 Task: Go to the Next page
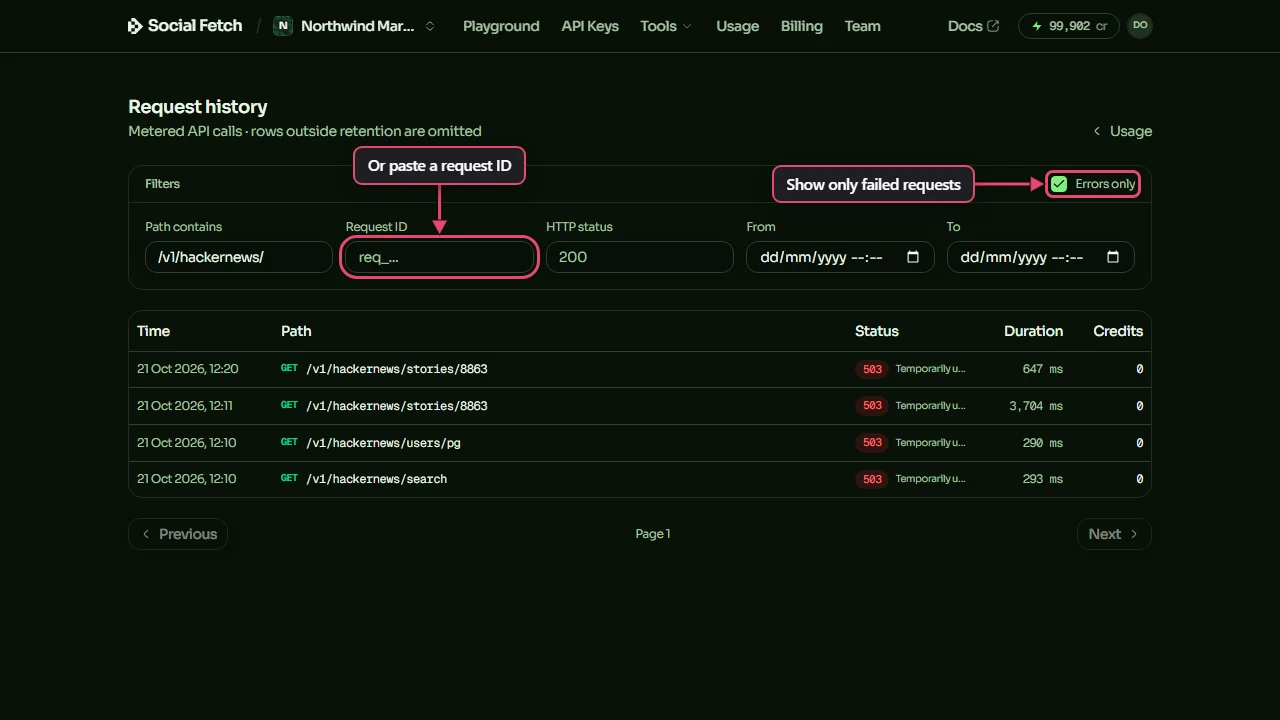1114,534
